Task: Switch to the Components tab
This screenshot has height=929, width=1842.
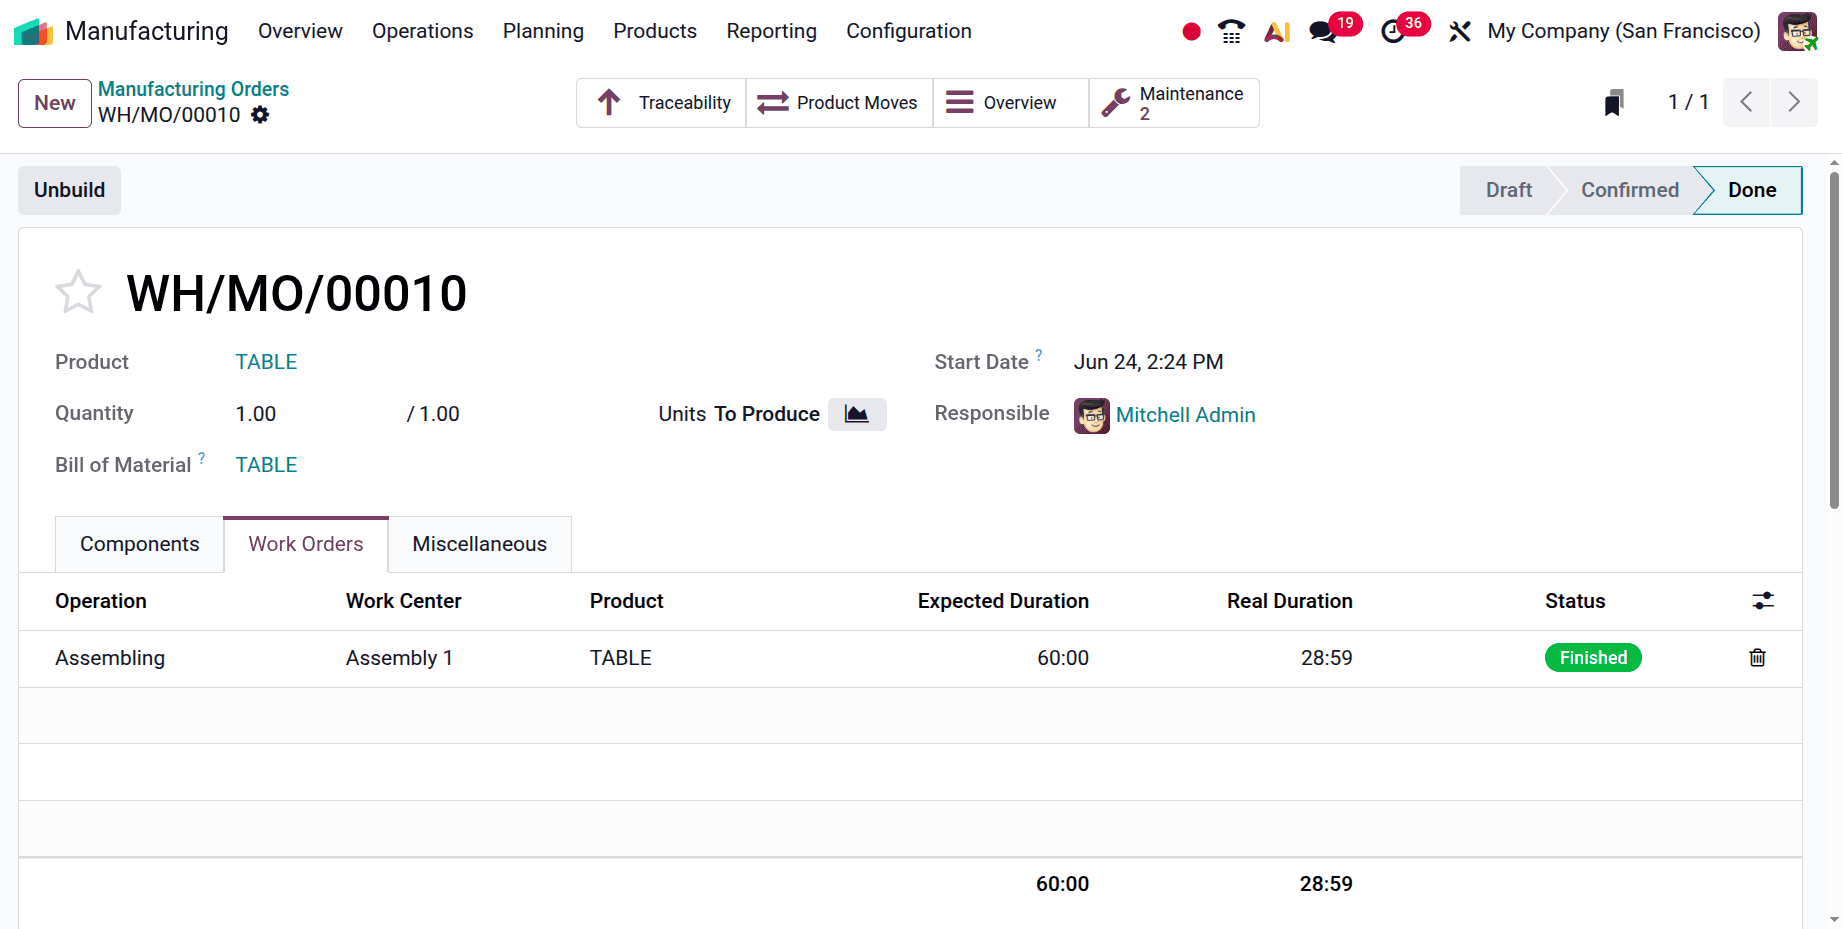Action: 140,544
